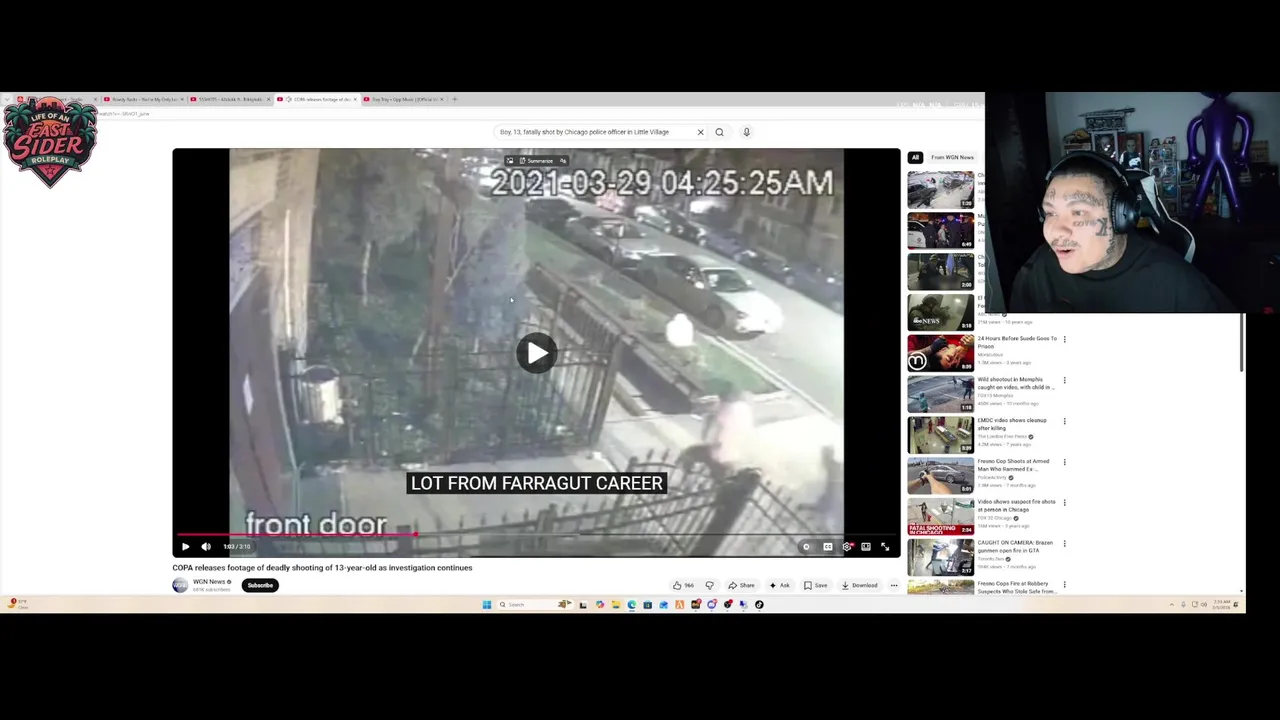Open the Windows Start menu
This screenshot has height=720, width=1280.
point(487,604)
